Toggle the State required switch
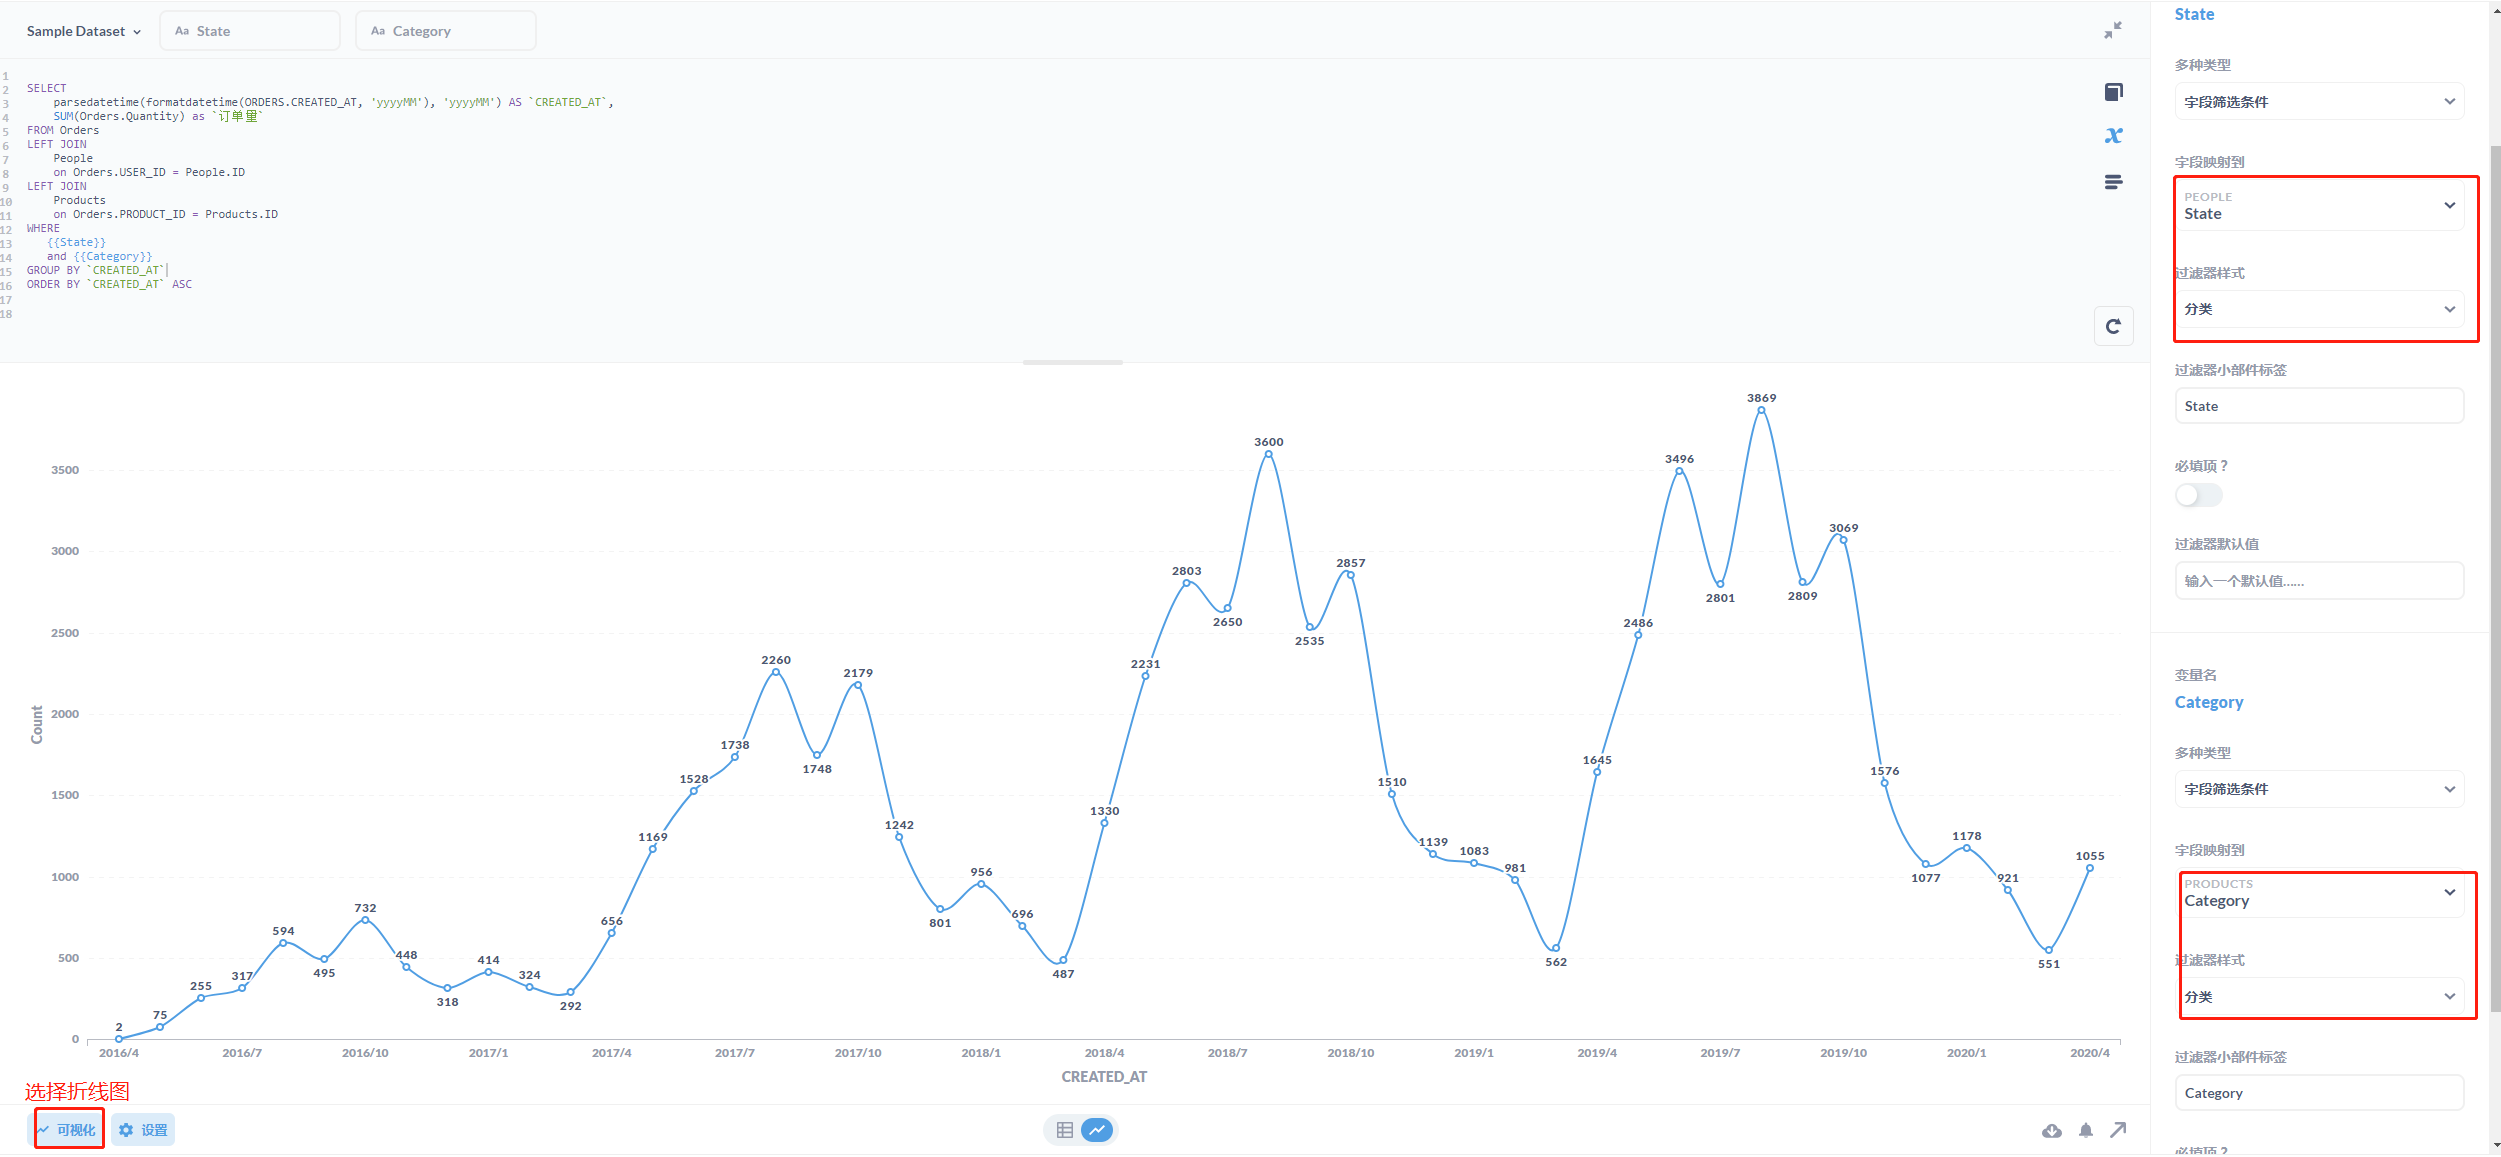This screenshot has height=1157, width=2501. coord(2197,495)
